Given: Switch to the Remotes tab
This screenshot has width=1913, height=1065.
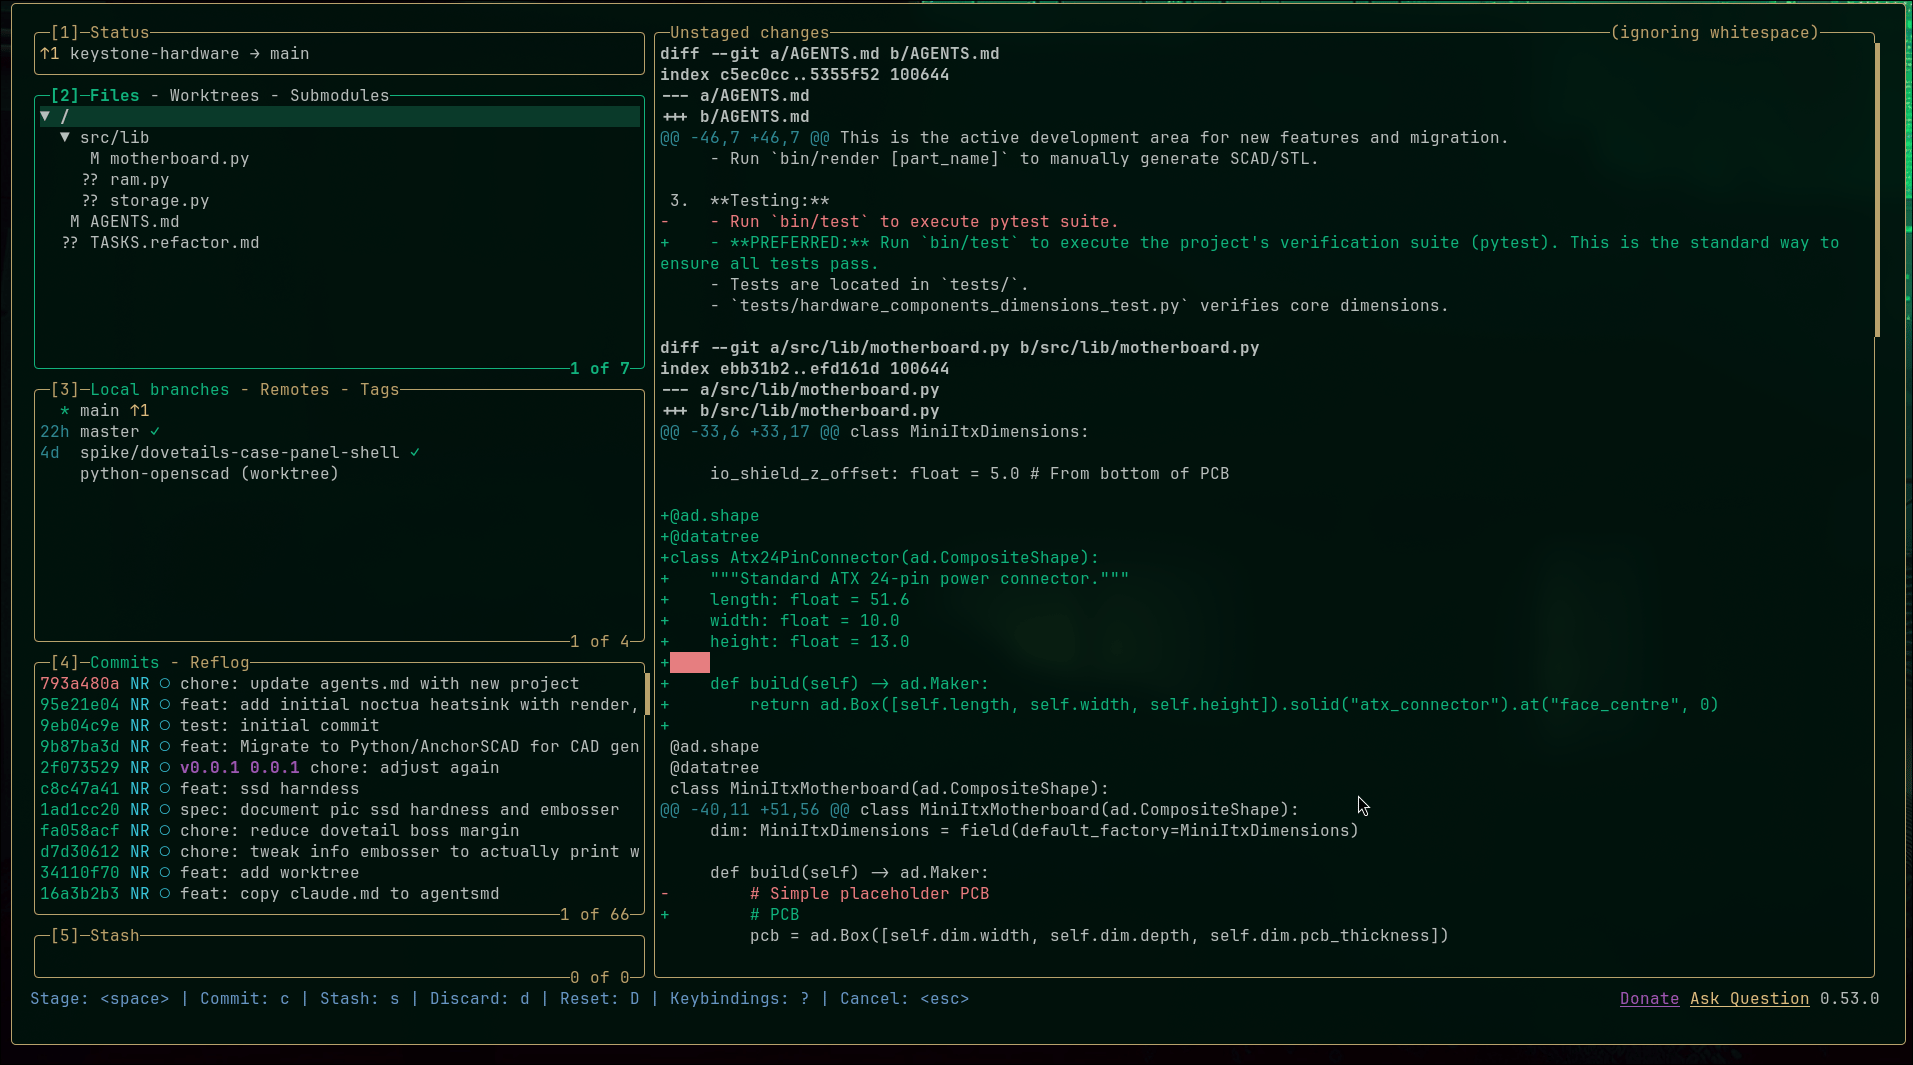Looking at the screenshot, I should (x=294, y=389).
